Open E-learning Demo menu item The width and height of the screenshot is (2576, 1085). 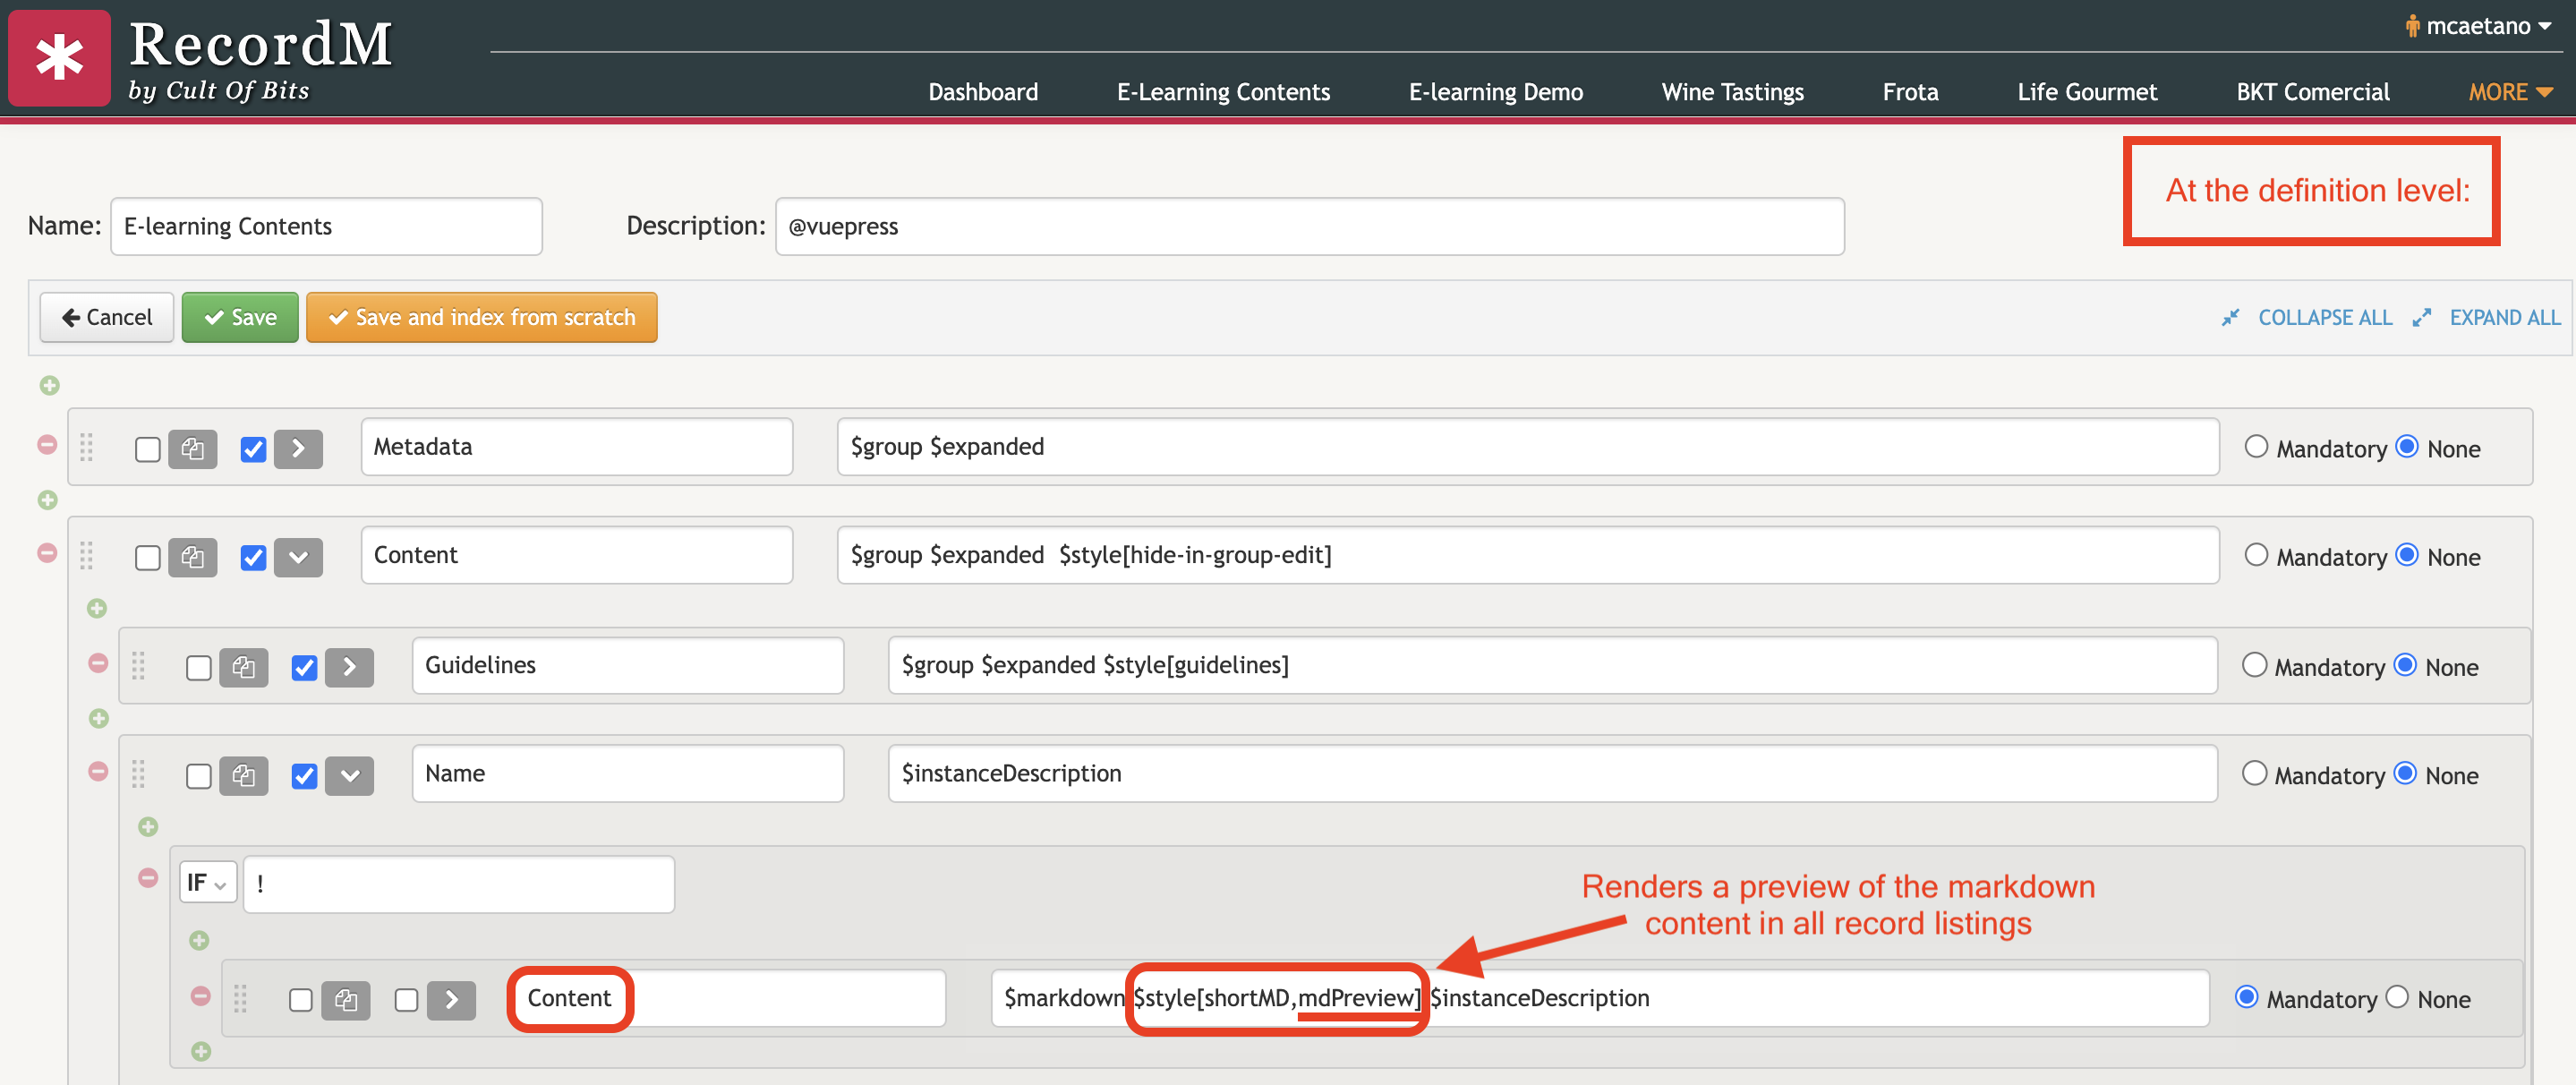click(x=1496, y=92)
